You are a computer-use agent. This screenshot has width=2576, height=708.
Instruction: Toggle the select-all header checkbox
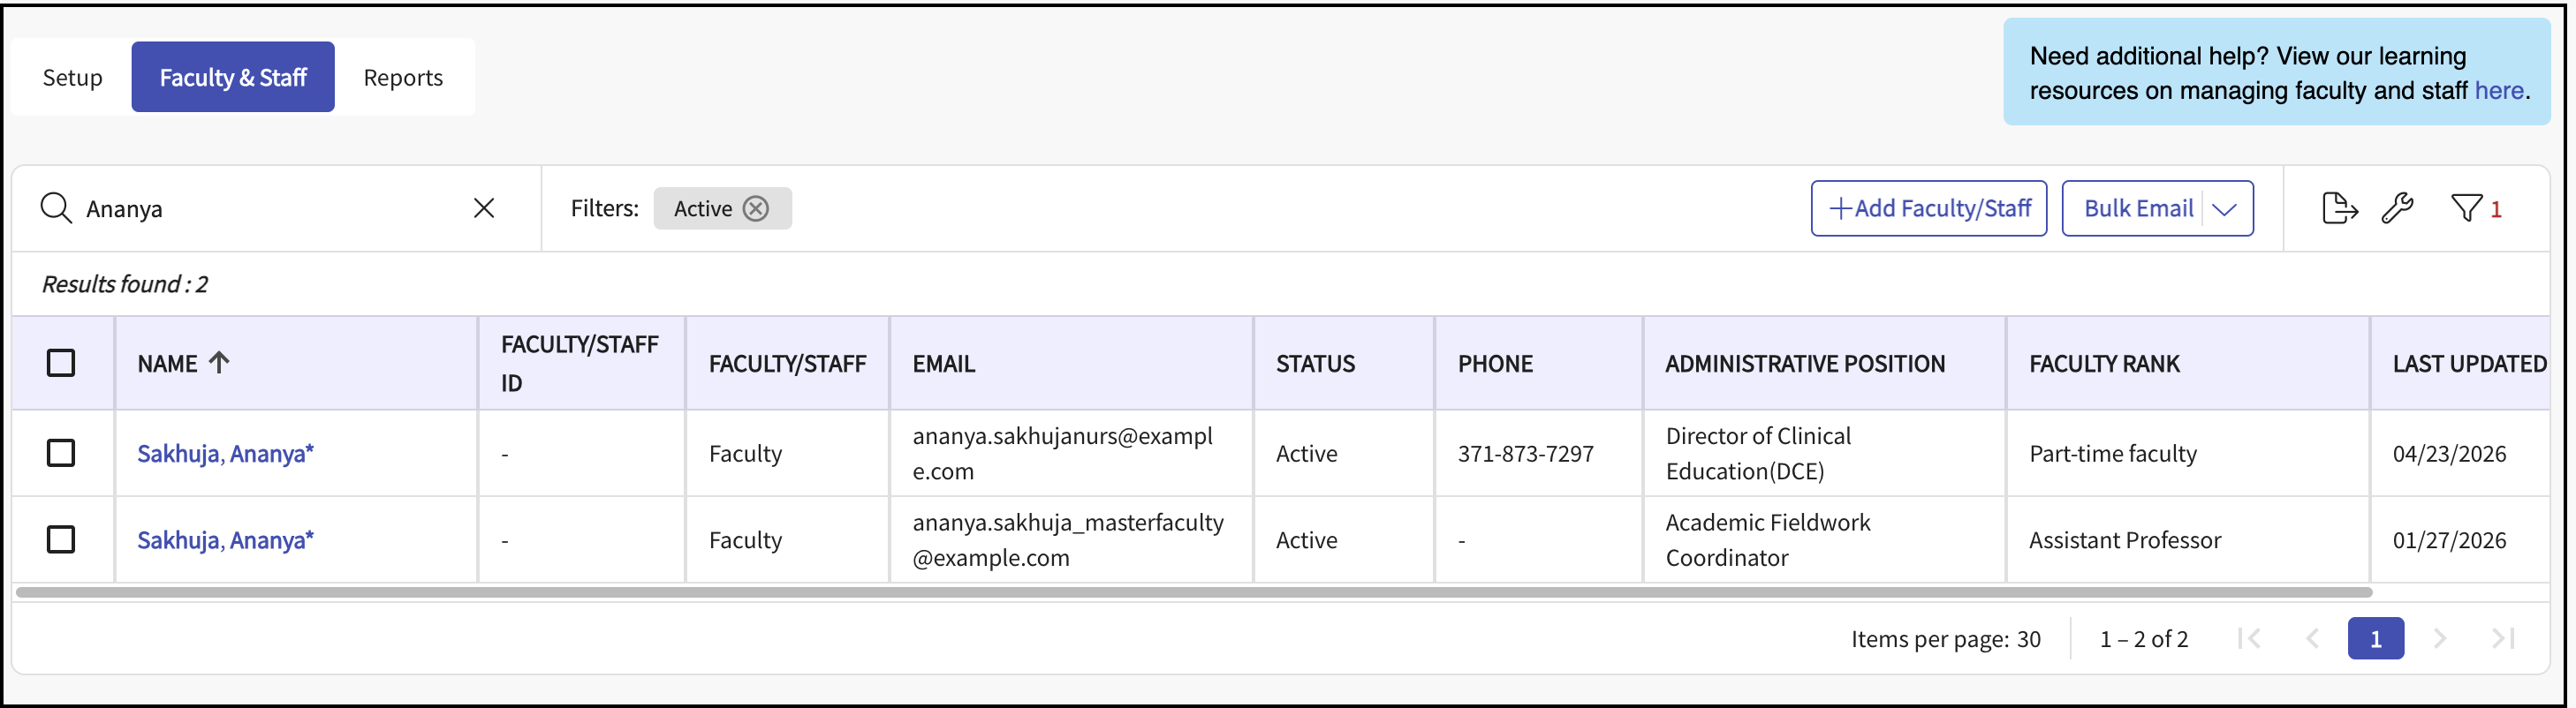pyautogui.click(x=61, y=363)
